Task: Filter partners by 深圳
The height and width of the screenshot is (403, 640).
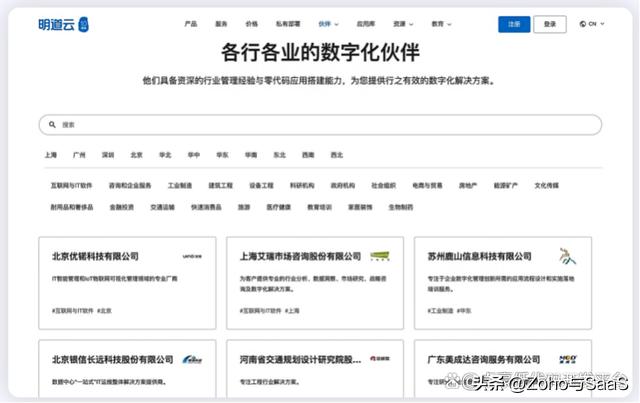Action: click(x=108, y=155)
